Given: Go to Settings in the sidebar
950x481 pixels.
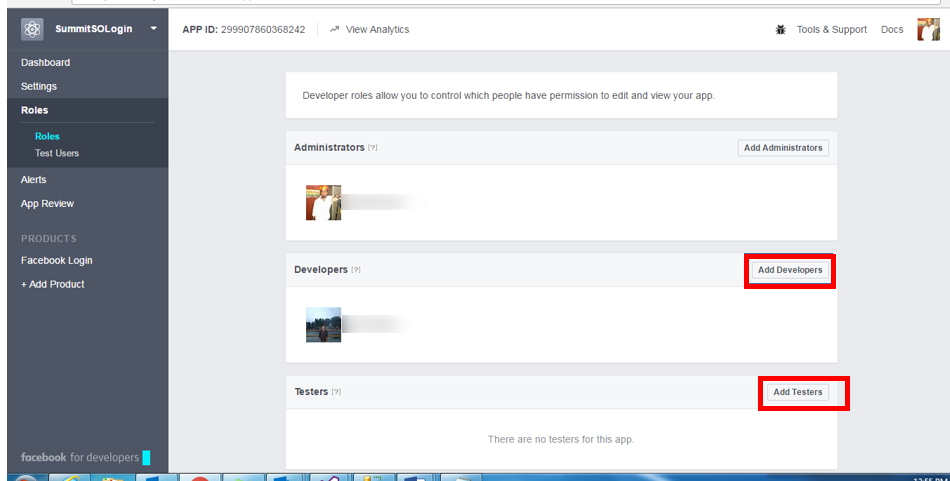Looking at the screenshot, I should coord(39,86).
